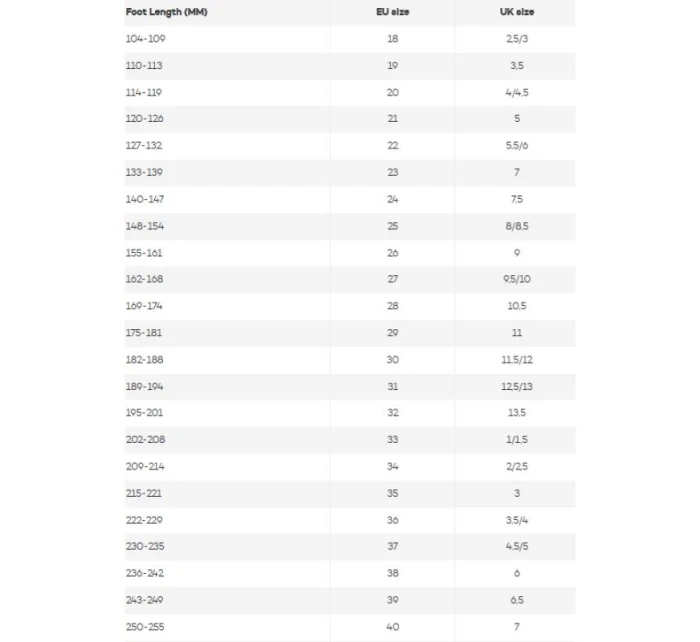Click the EU size column header
This screenshot has width=700, height=642.
tap(392, 12)
